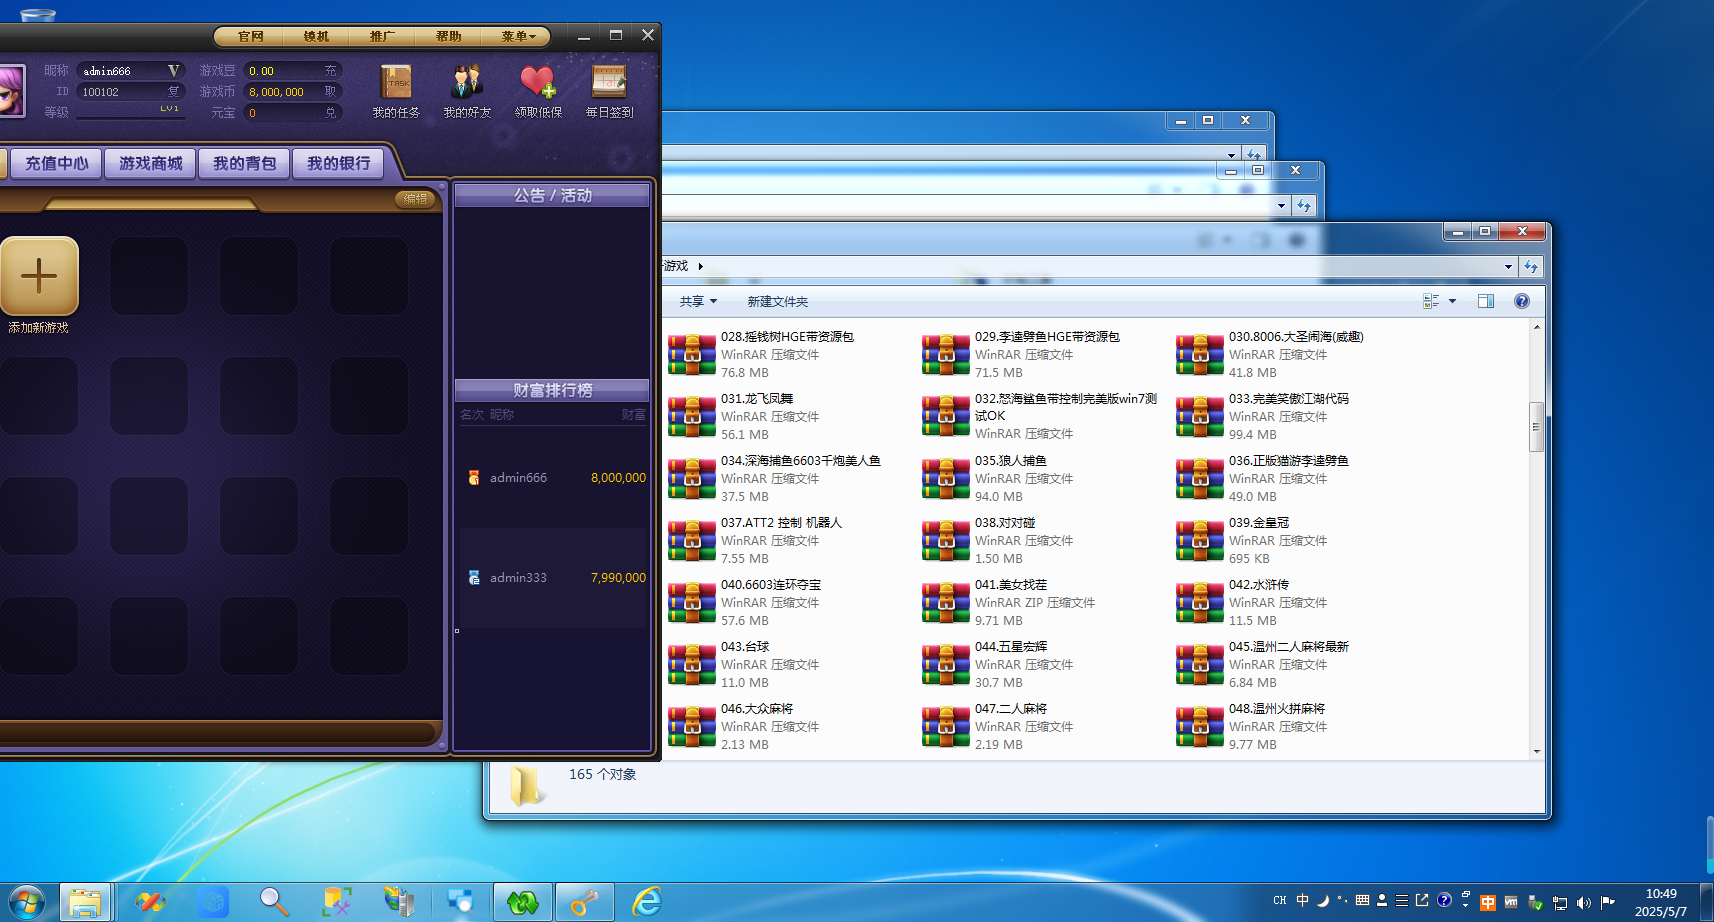Launch Internet Explorer from the taskbar
Screen dimensions: 1714x922
(647, 902)
